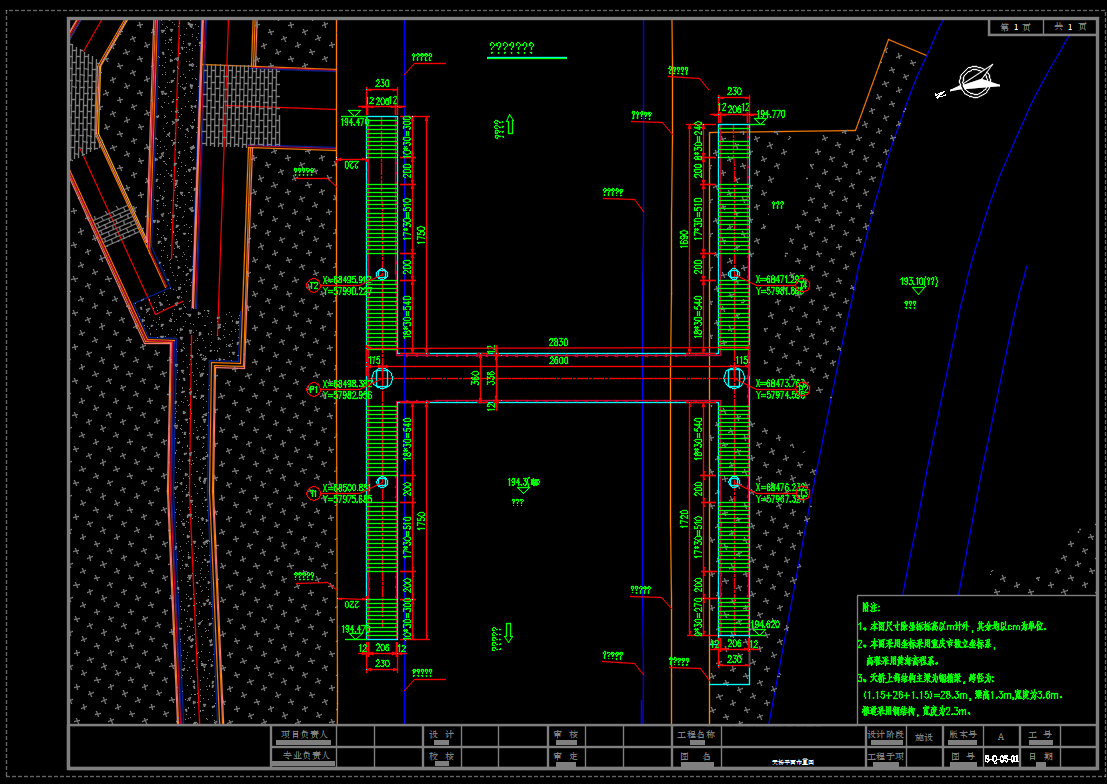Select the green upward direction arrow

point(509,125)
